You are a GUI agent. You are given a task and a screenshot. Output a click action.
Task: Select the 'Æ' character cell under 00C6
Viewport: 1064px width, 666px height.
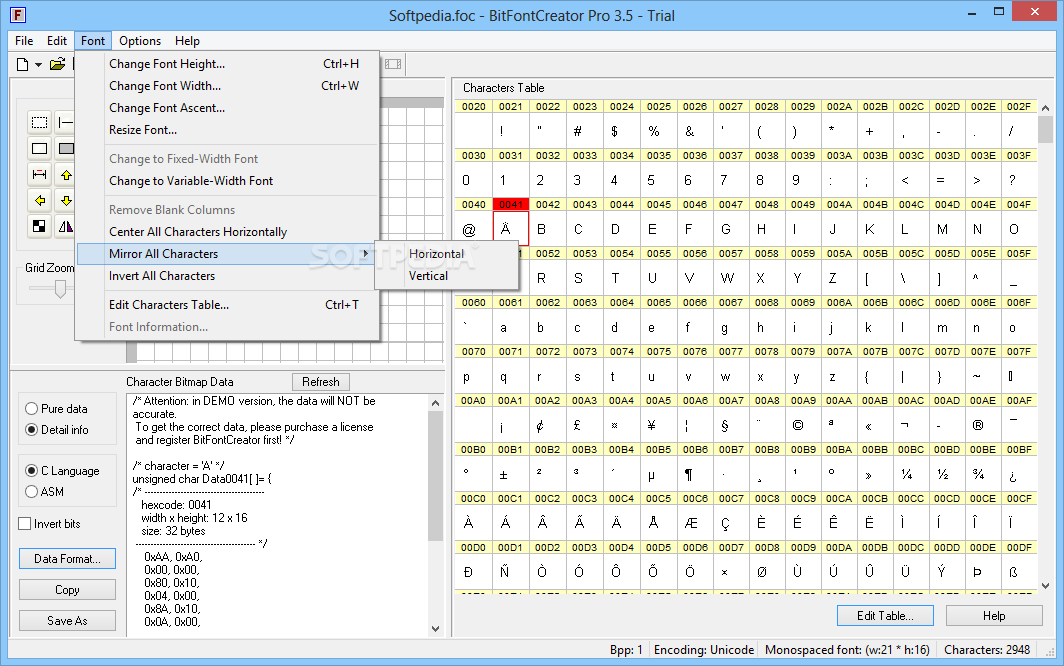pos(695,523)
